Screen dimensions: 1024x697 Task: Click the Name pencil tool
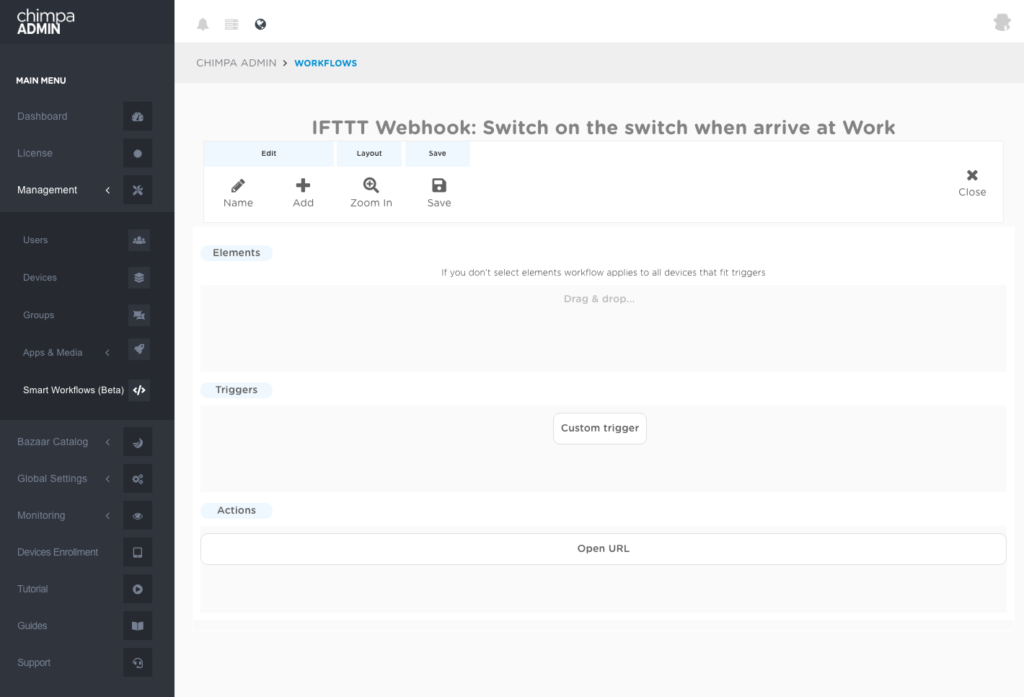pos(238,193)
